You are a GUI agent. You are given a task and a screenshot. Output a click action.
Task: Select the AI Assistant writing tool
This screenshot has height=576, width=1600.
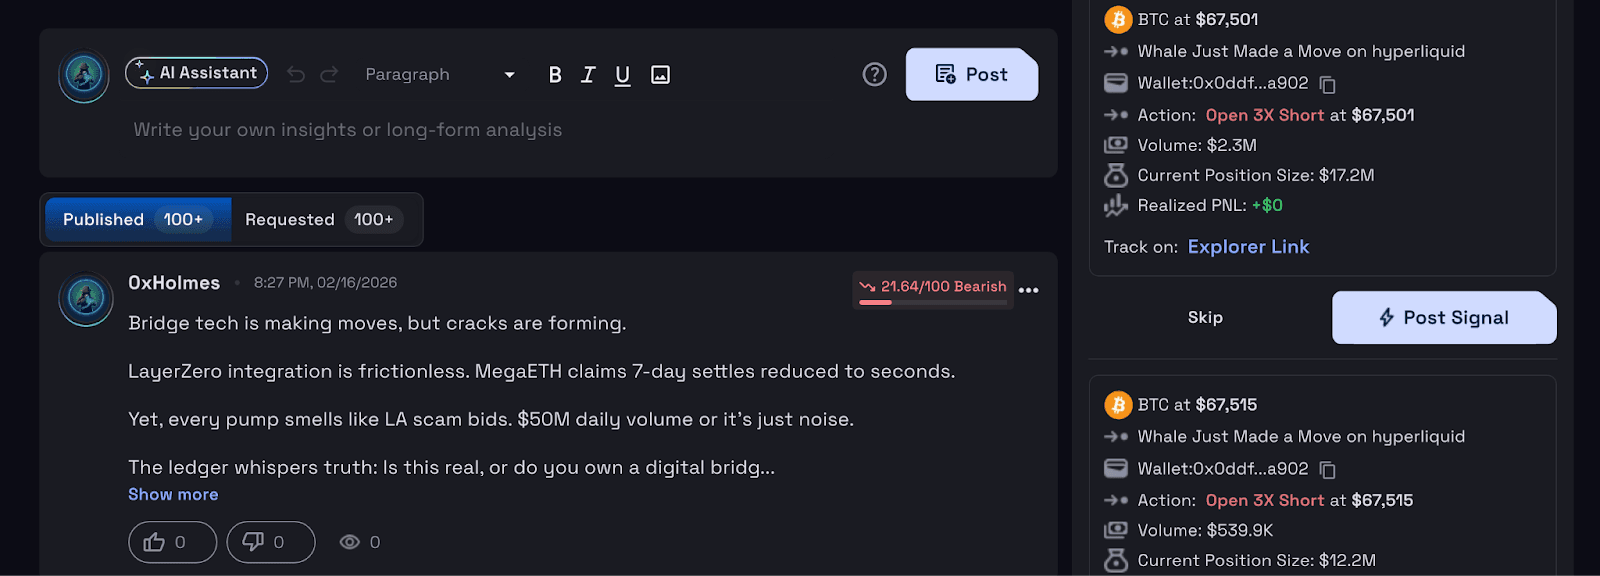[196, 73]
